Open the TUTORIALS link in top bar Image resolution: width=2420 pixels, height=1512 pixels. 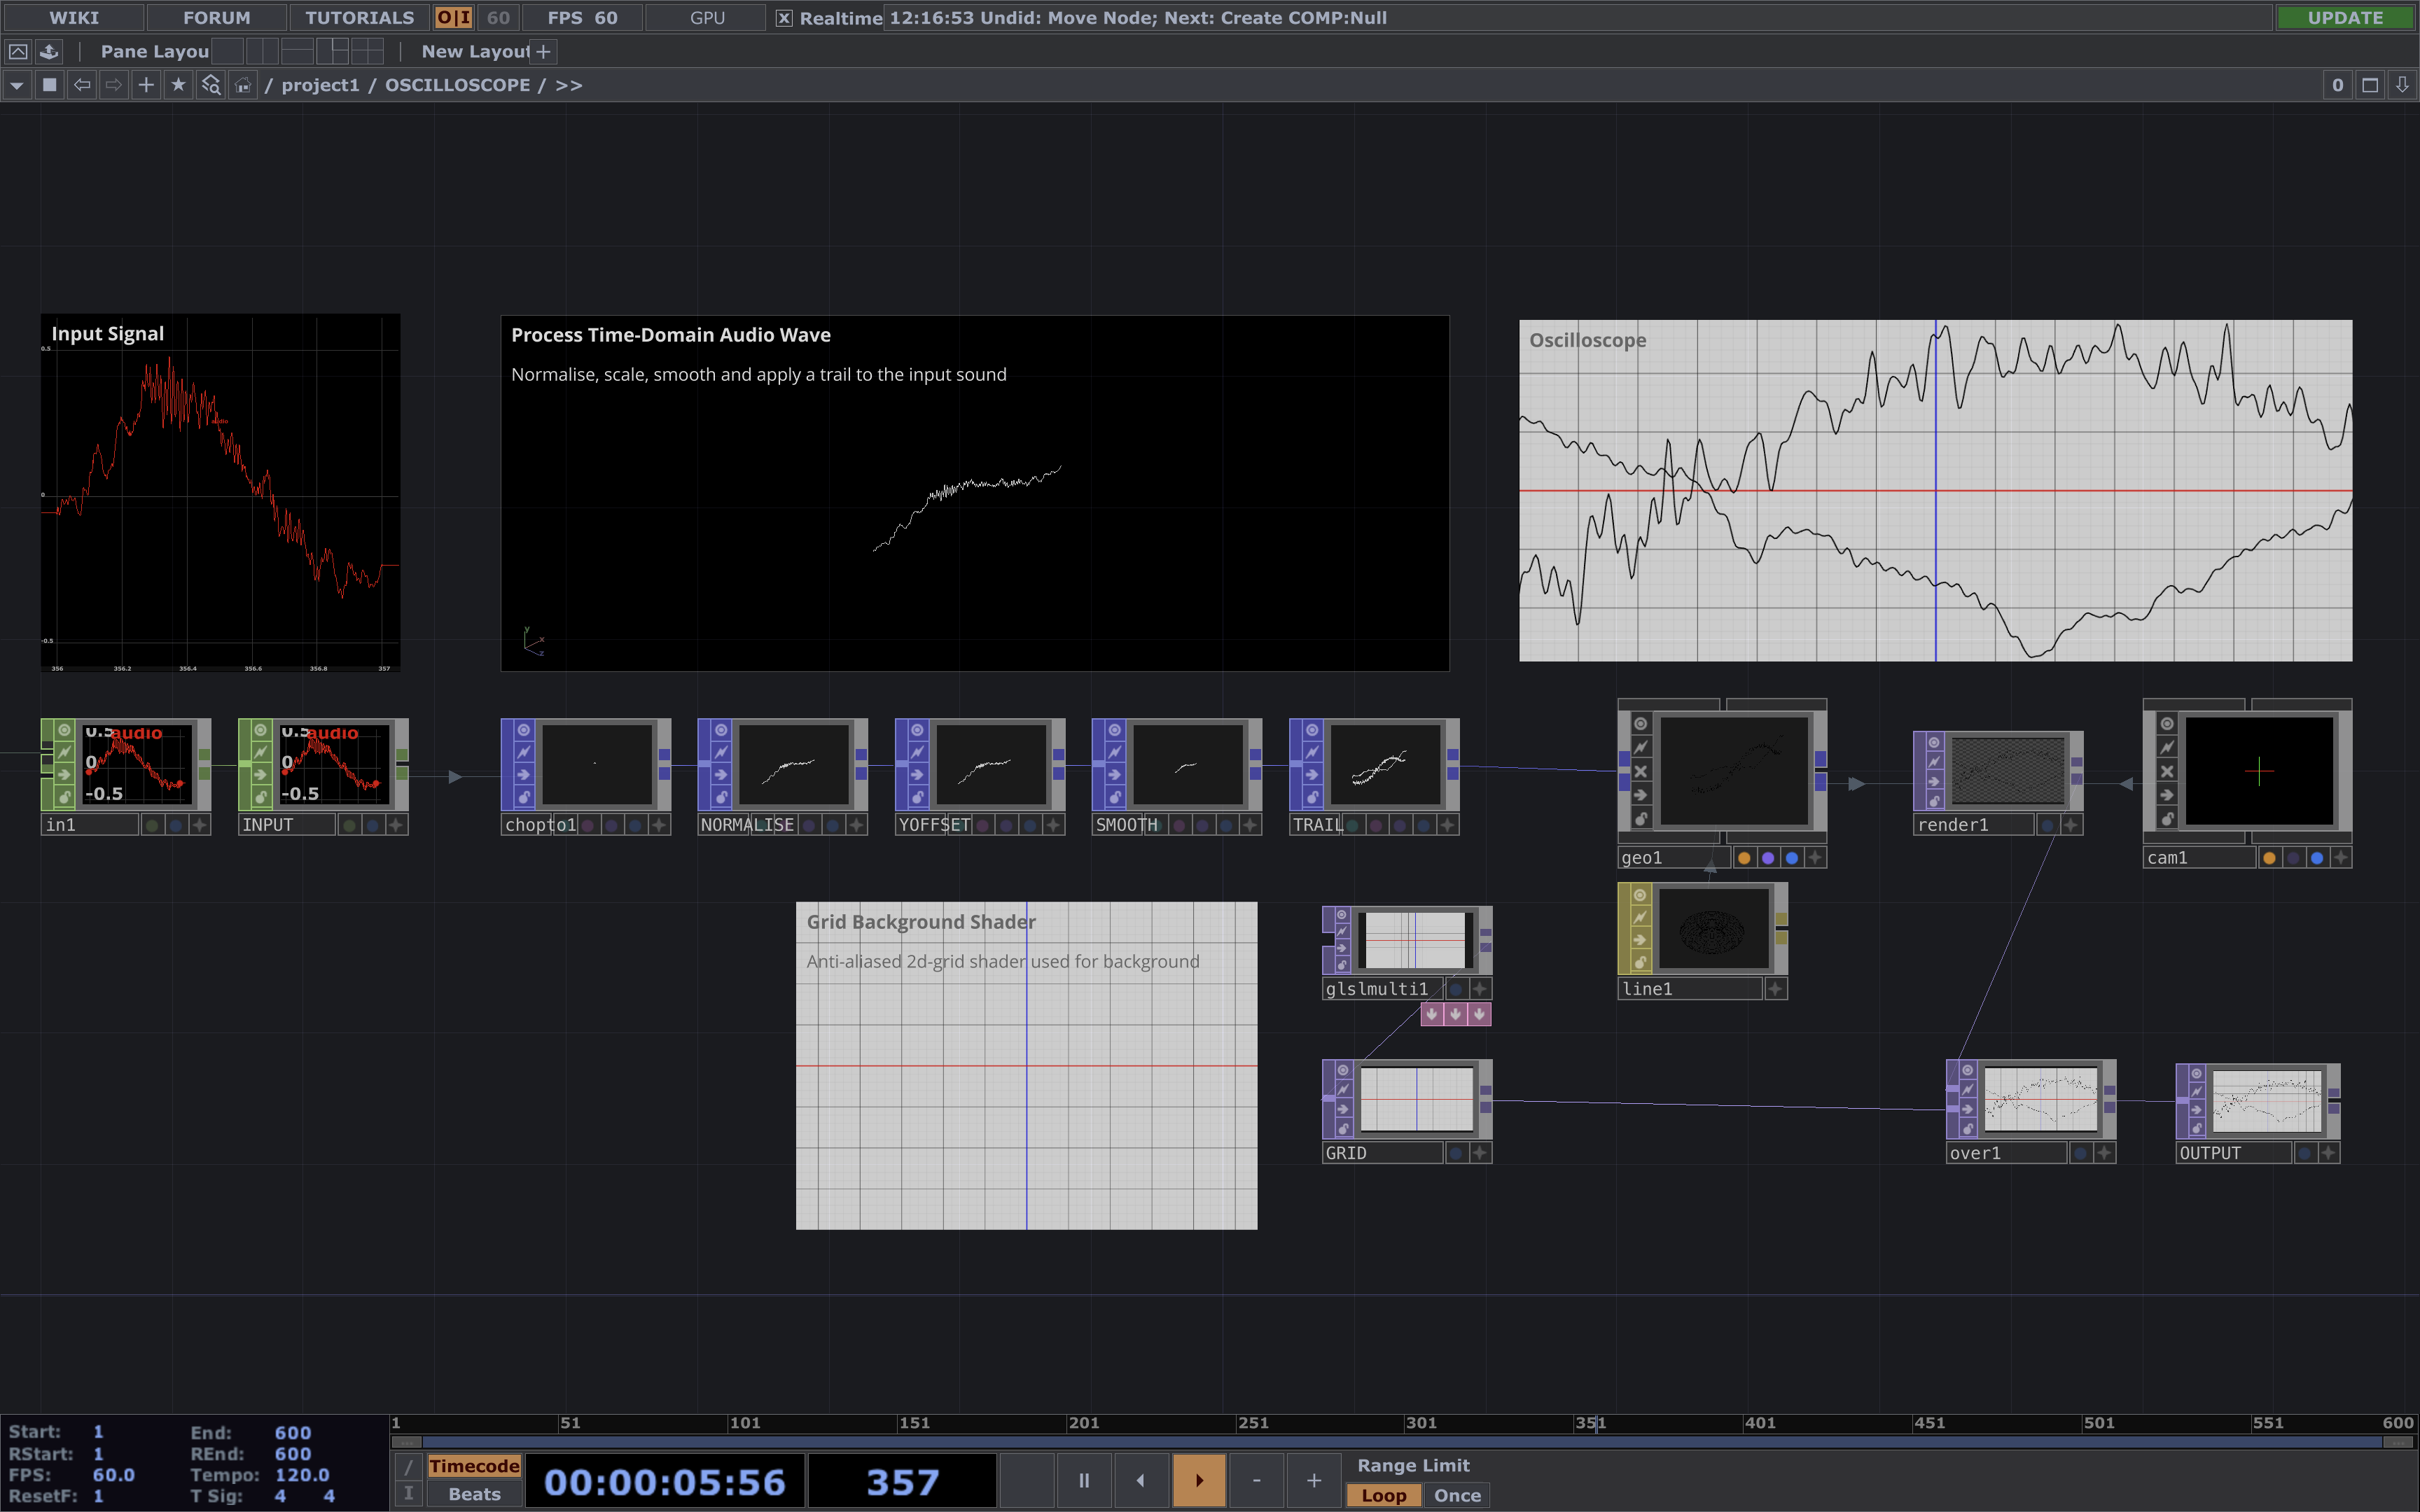click(x=359, y=17)
